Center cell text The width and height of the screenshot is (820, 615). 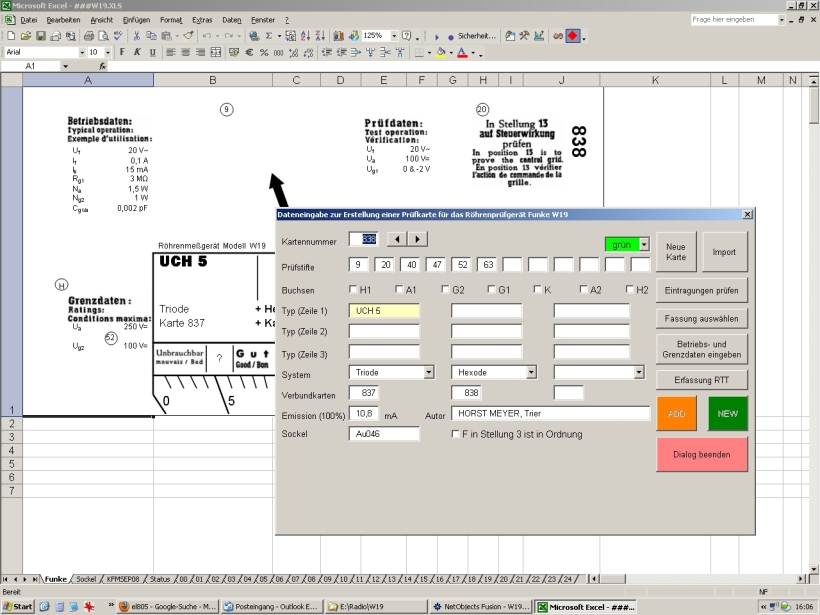tap(185, 52)
